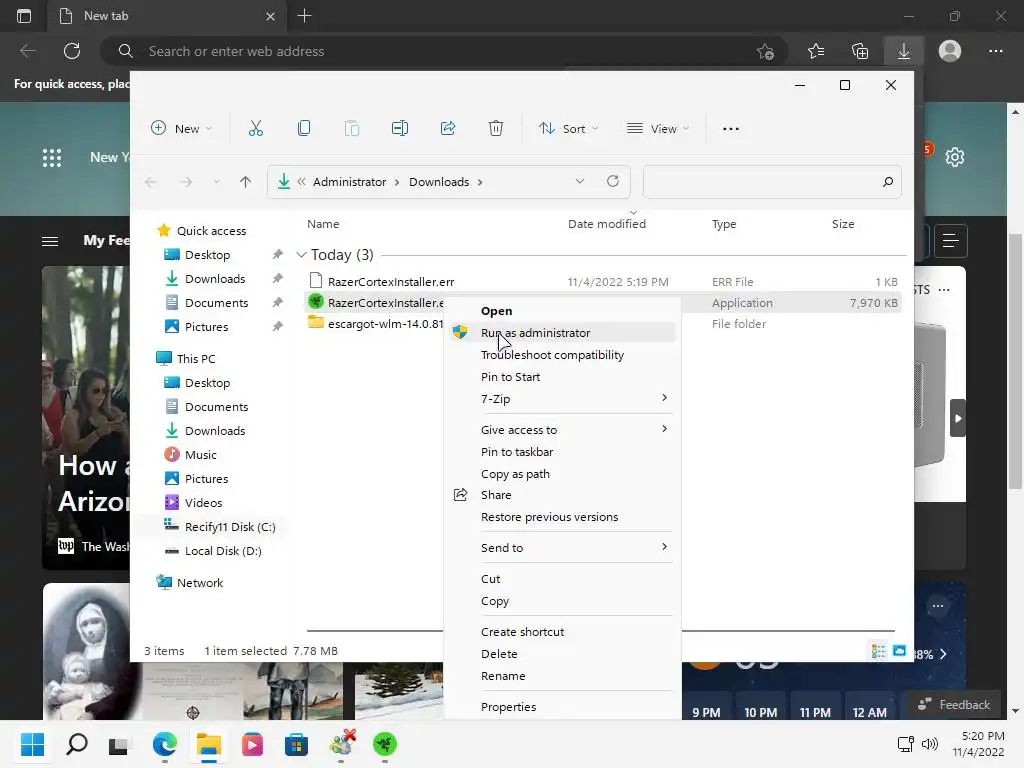Click the Delete trash icon in Explorer toolbar

click(x=496, y=129)
